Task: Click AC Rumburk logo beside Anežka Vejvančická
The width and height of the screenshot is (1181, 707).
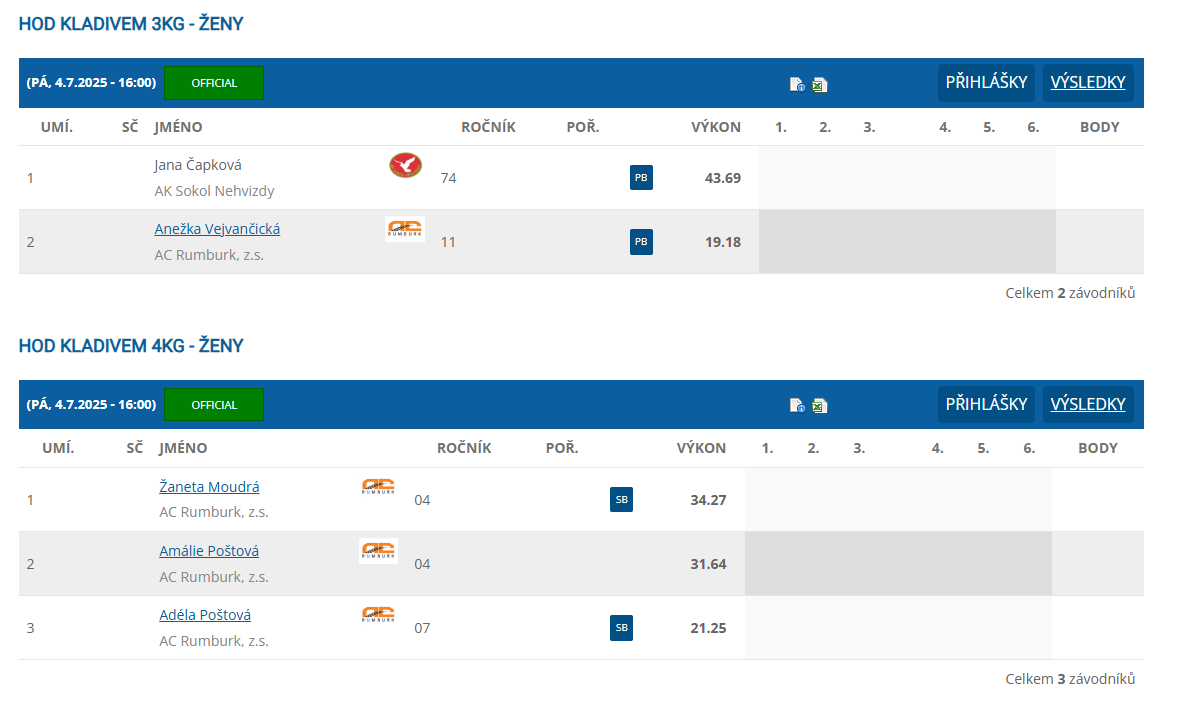Action: (405, 229)
